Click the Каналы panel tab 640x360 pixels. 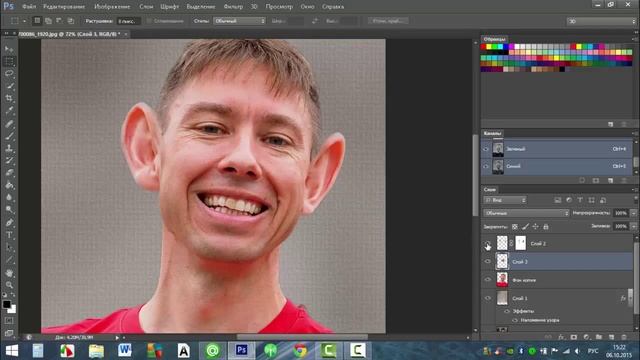(x=492, y=133)
